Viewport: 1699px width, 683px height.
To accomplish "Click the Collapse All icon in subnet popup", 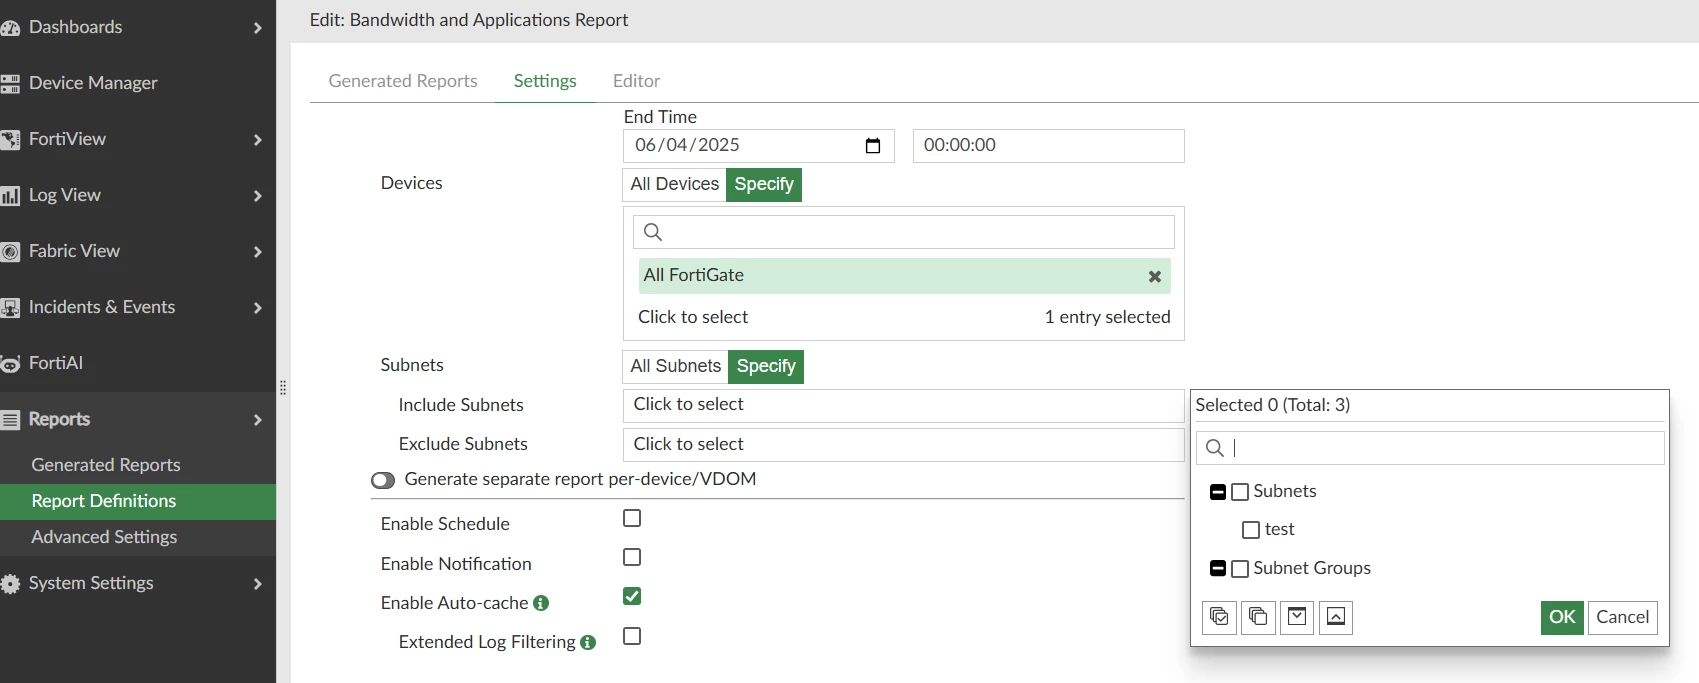I will (1336, 617).
